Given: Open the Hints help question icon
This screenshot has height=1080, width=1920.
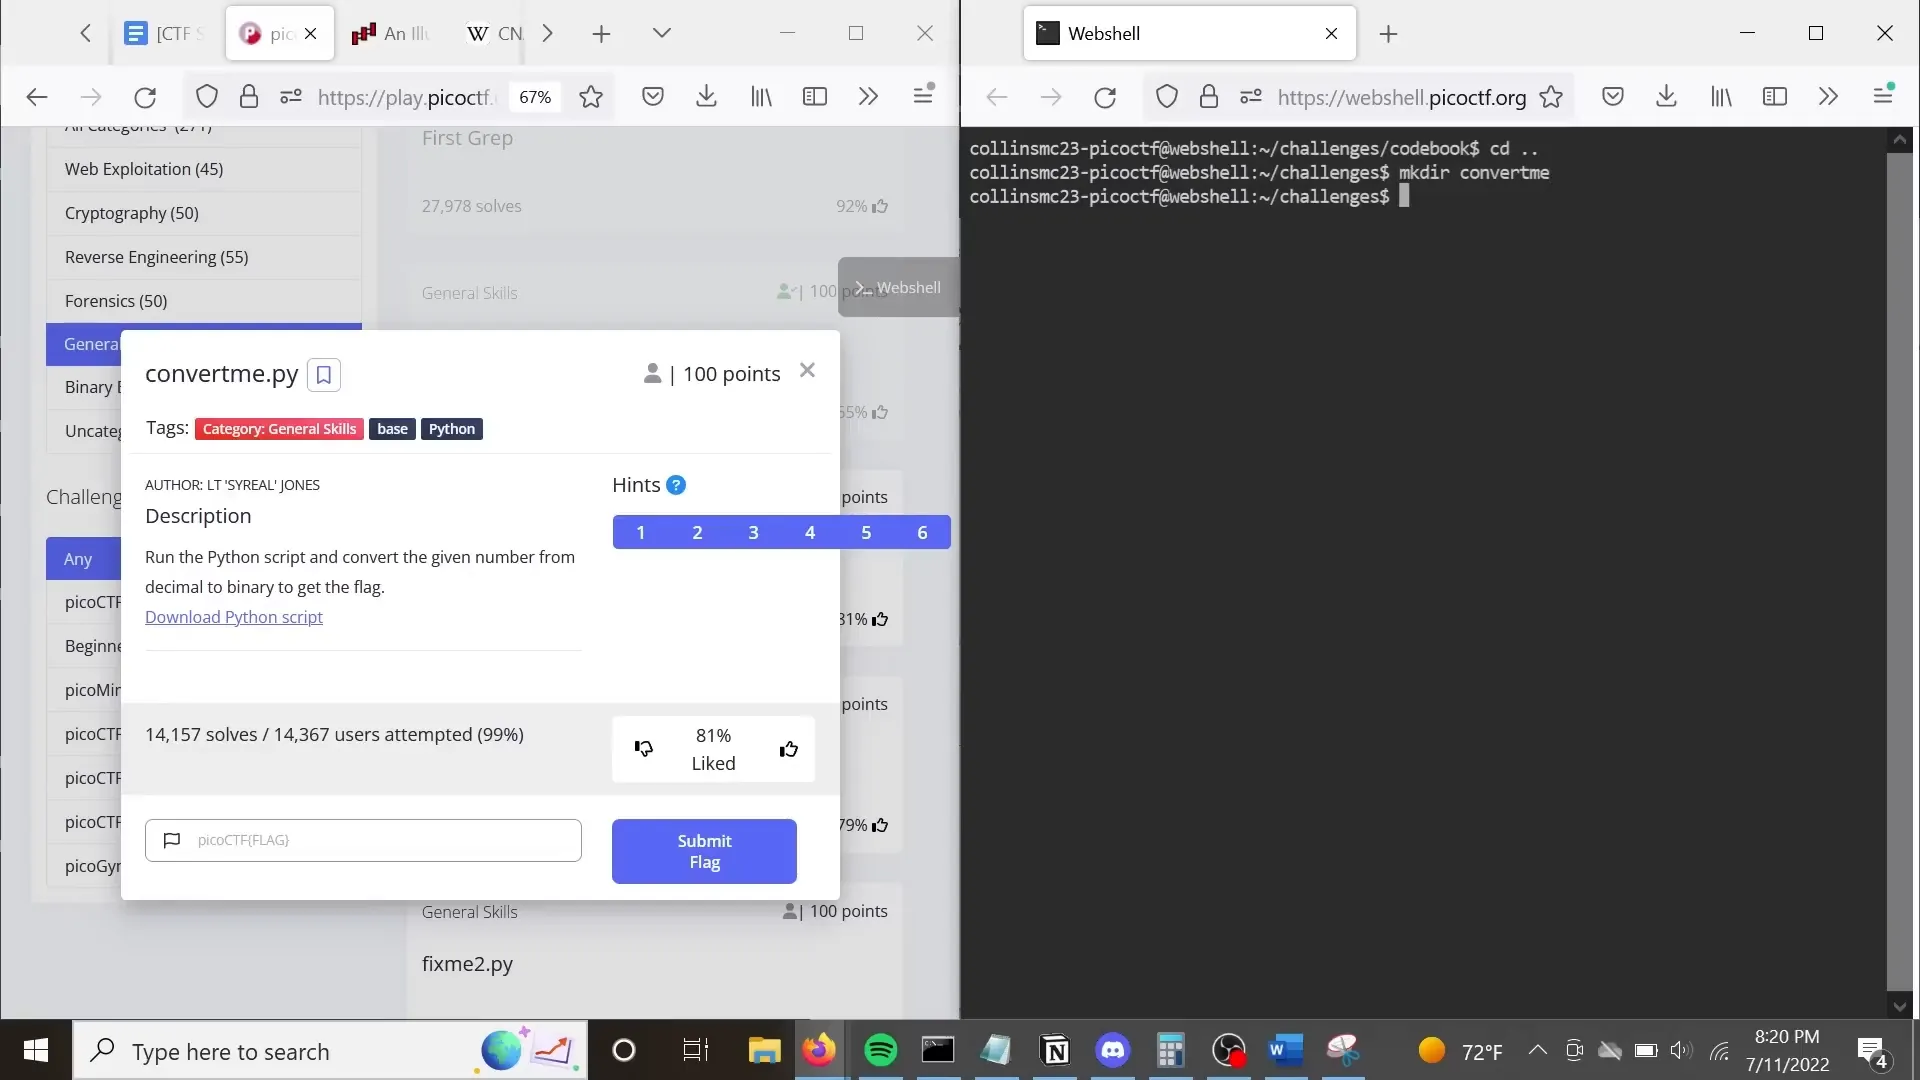Looking at the screenshot, I should (x=676, y=485).
